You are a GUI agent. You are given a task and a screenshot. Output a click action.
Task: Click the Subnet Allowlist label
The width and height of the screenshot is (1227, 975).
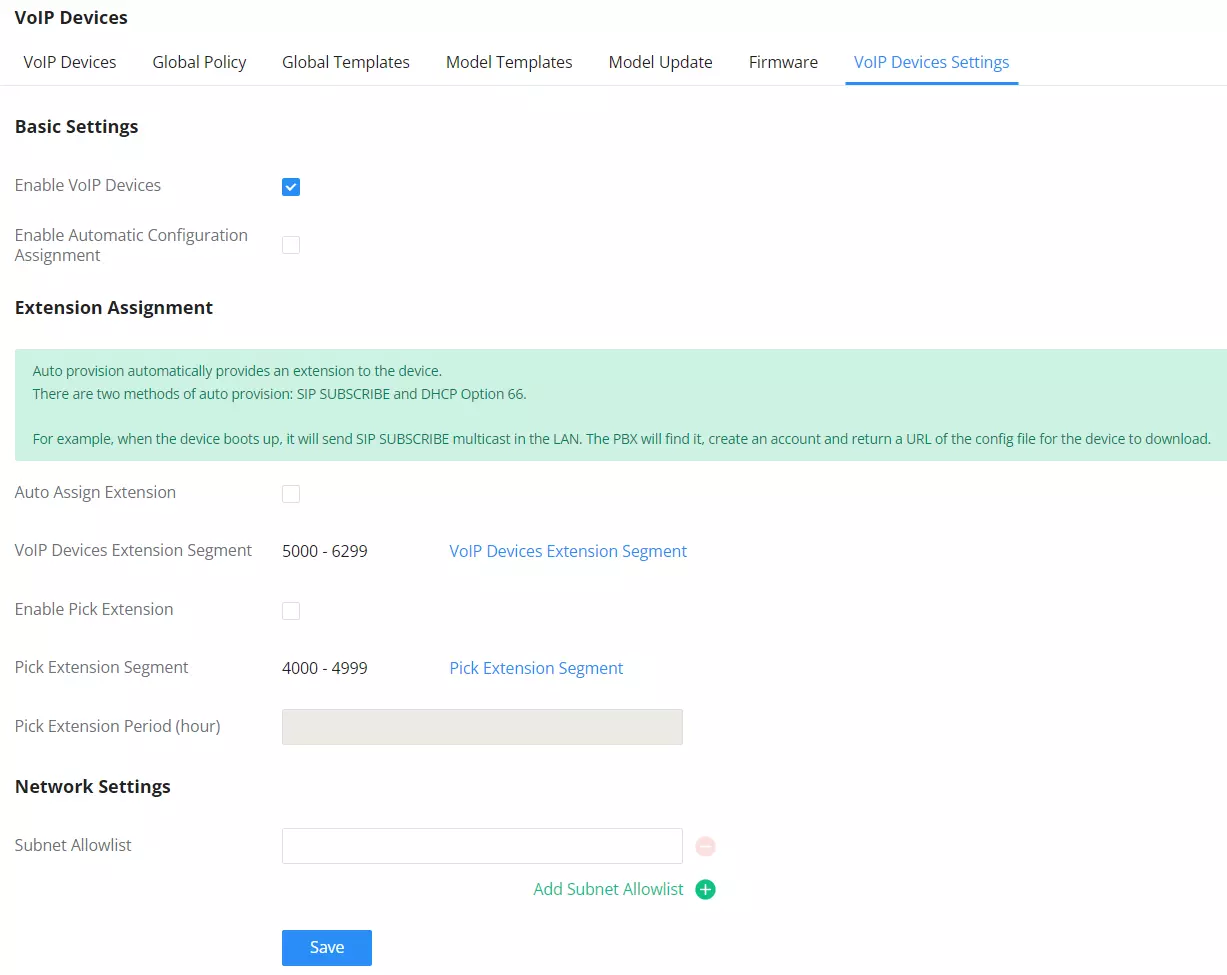[73, 845]
